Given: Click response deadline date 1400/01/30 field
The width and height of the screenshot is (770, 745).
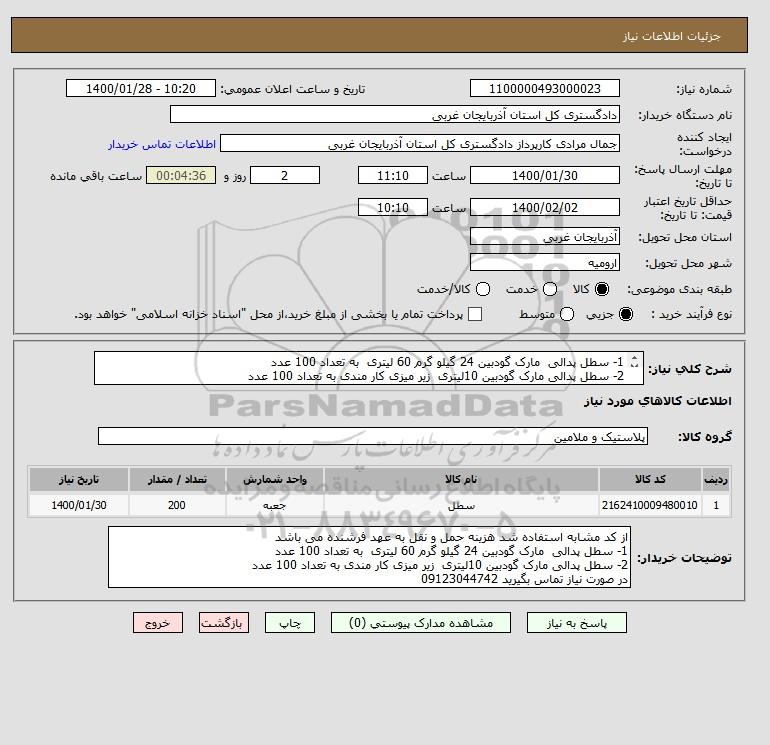Looking at the screenshot, I should pos(545,175).
